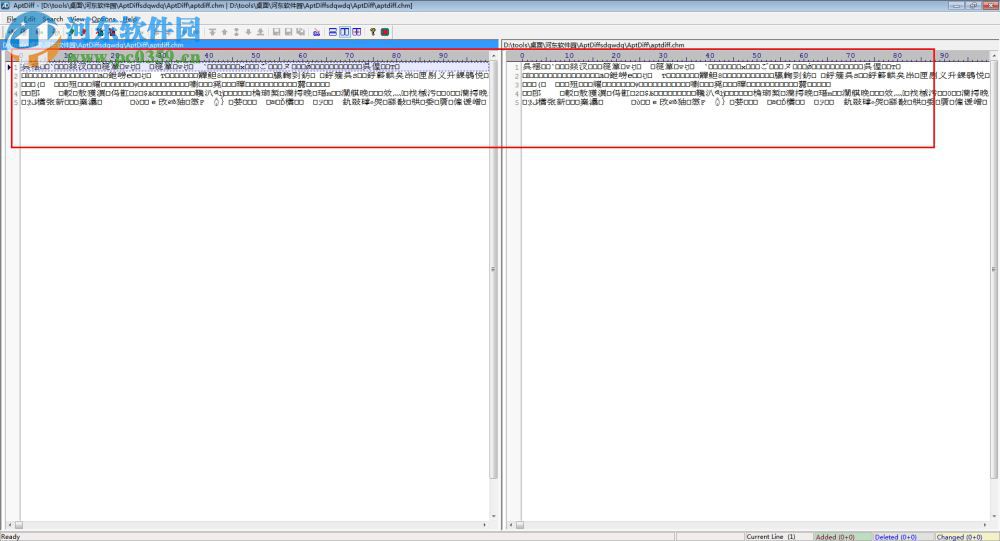
Task: Click the left pane horizontal scrollbar thumb
Action: (19, 525)
